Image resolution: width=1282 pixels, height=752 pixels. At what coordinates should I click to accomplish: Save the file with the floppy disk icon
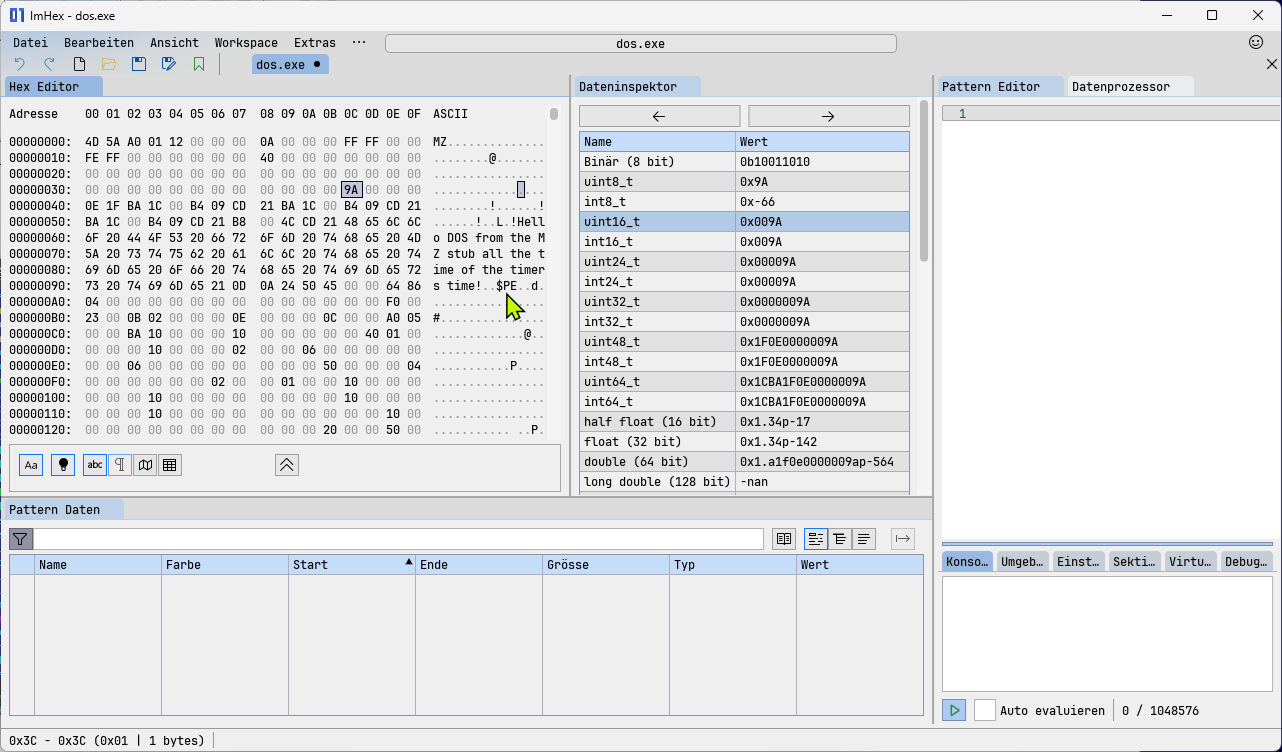point(139,64)
